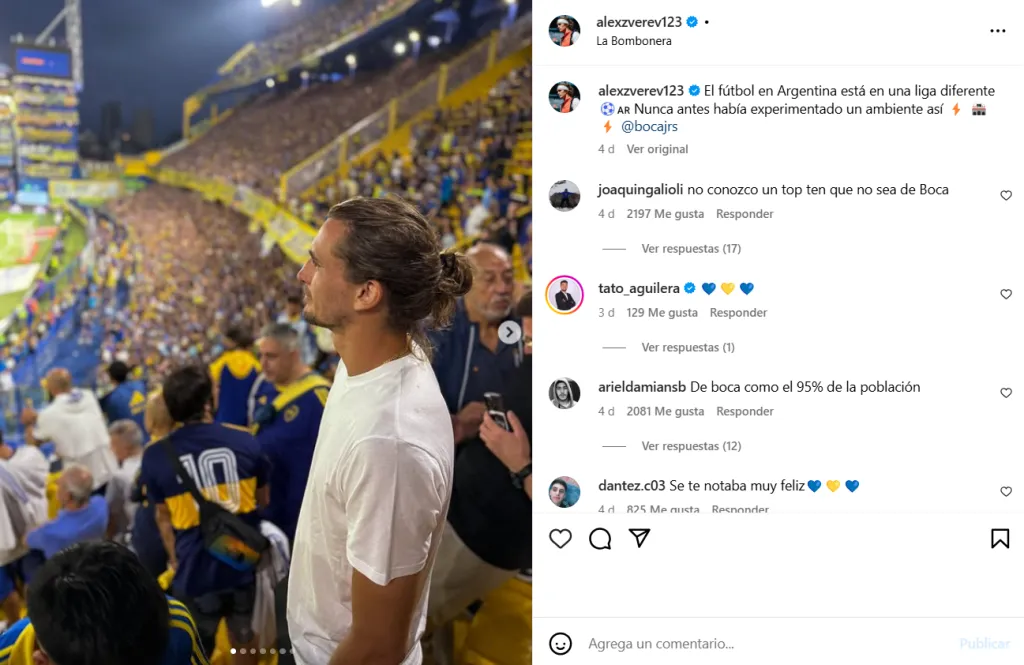Image resolution: width=1024 pixels, height=665 pixels.
Task: Expand 'Ver respuestas (12)' replies
Action: point(691,446)
